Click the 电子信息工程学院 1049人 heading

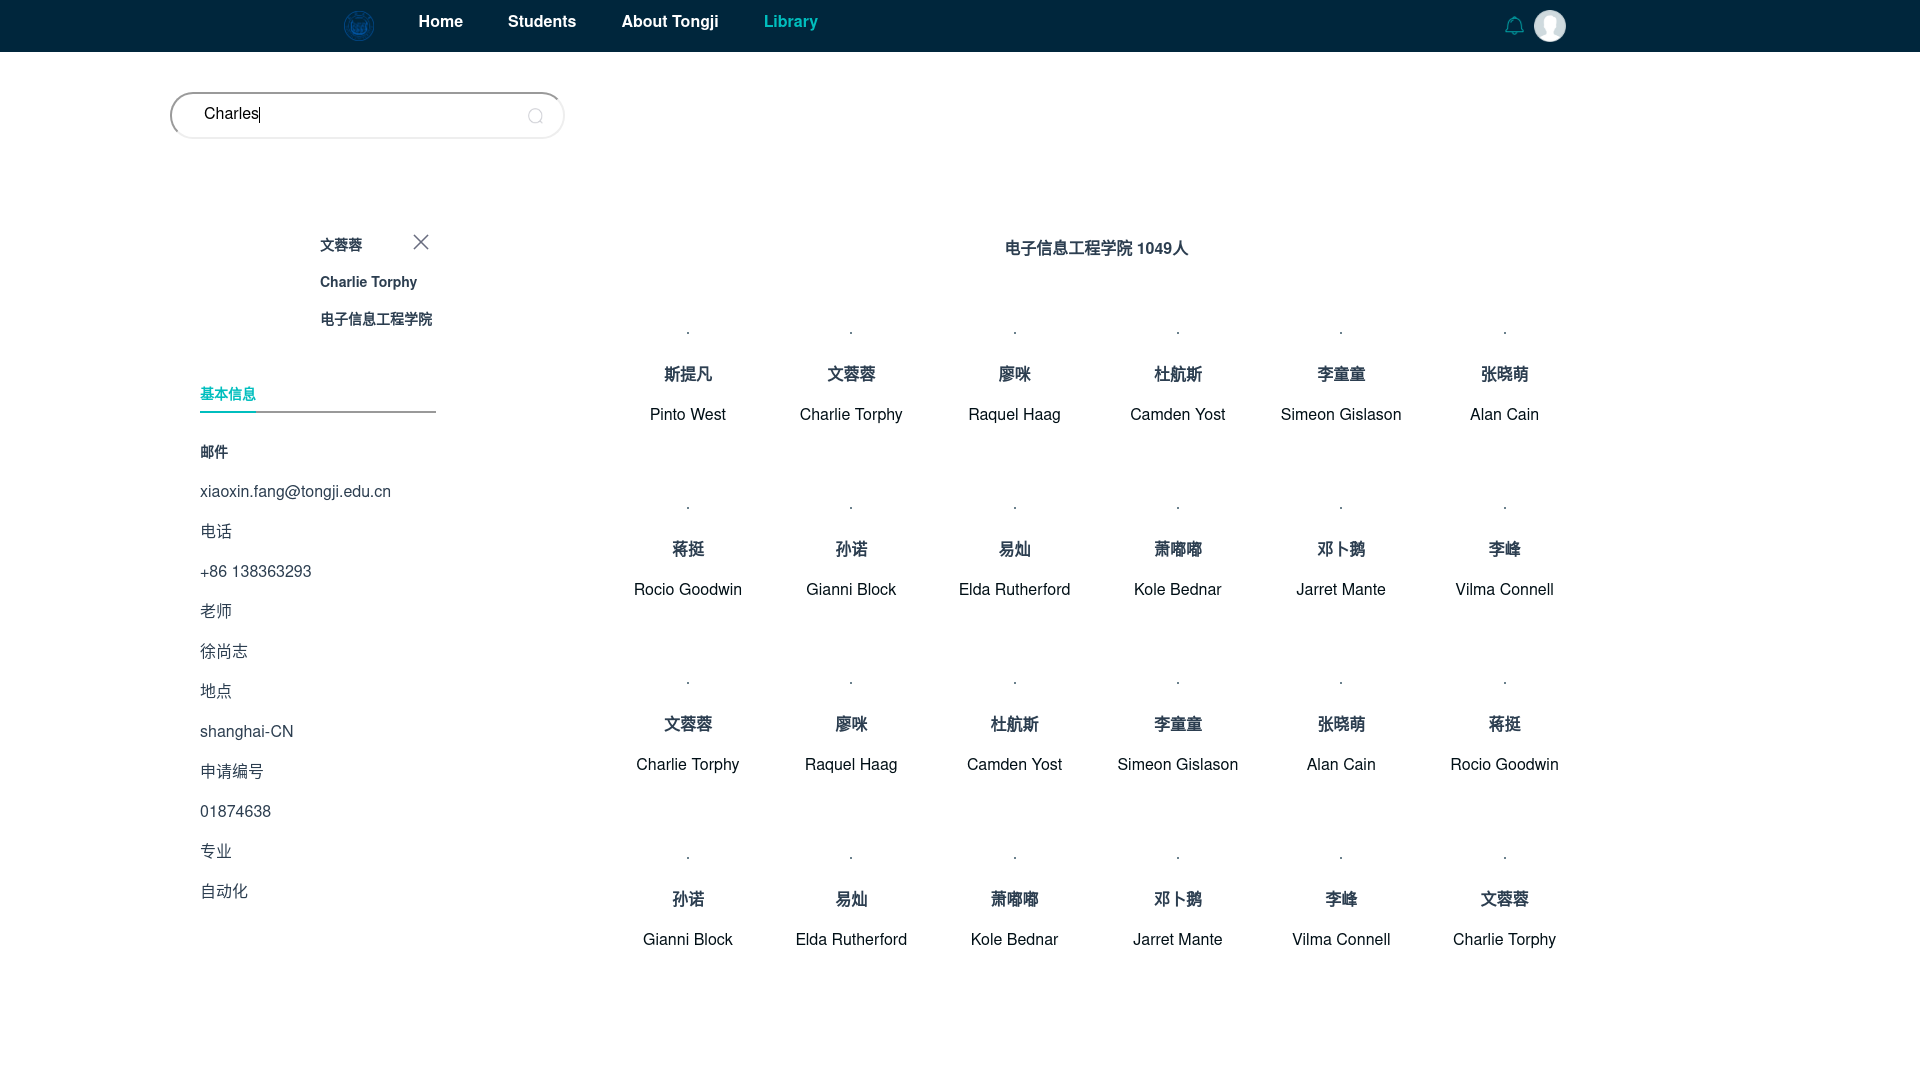1096,248
